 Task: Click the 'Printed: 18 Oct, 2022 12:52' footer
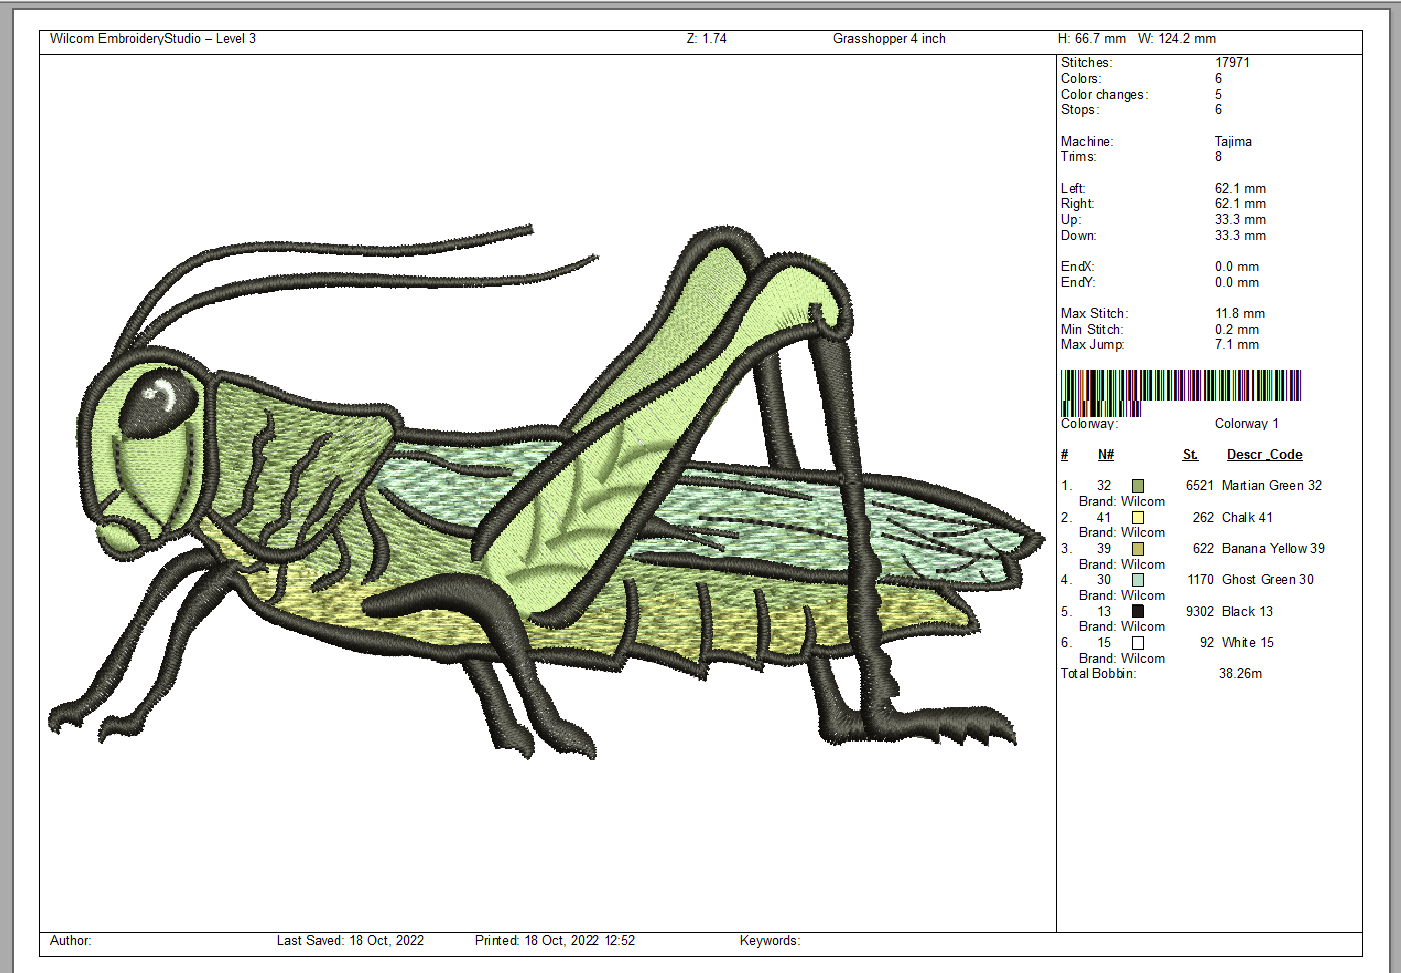pos(555,941)
